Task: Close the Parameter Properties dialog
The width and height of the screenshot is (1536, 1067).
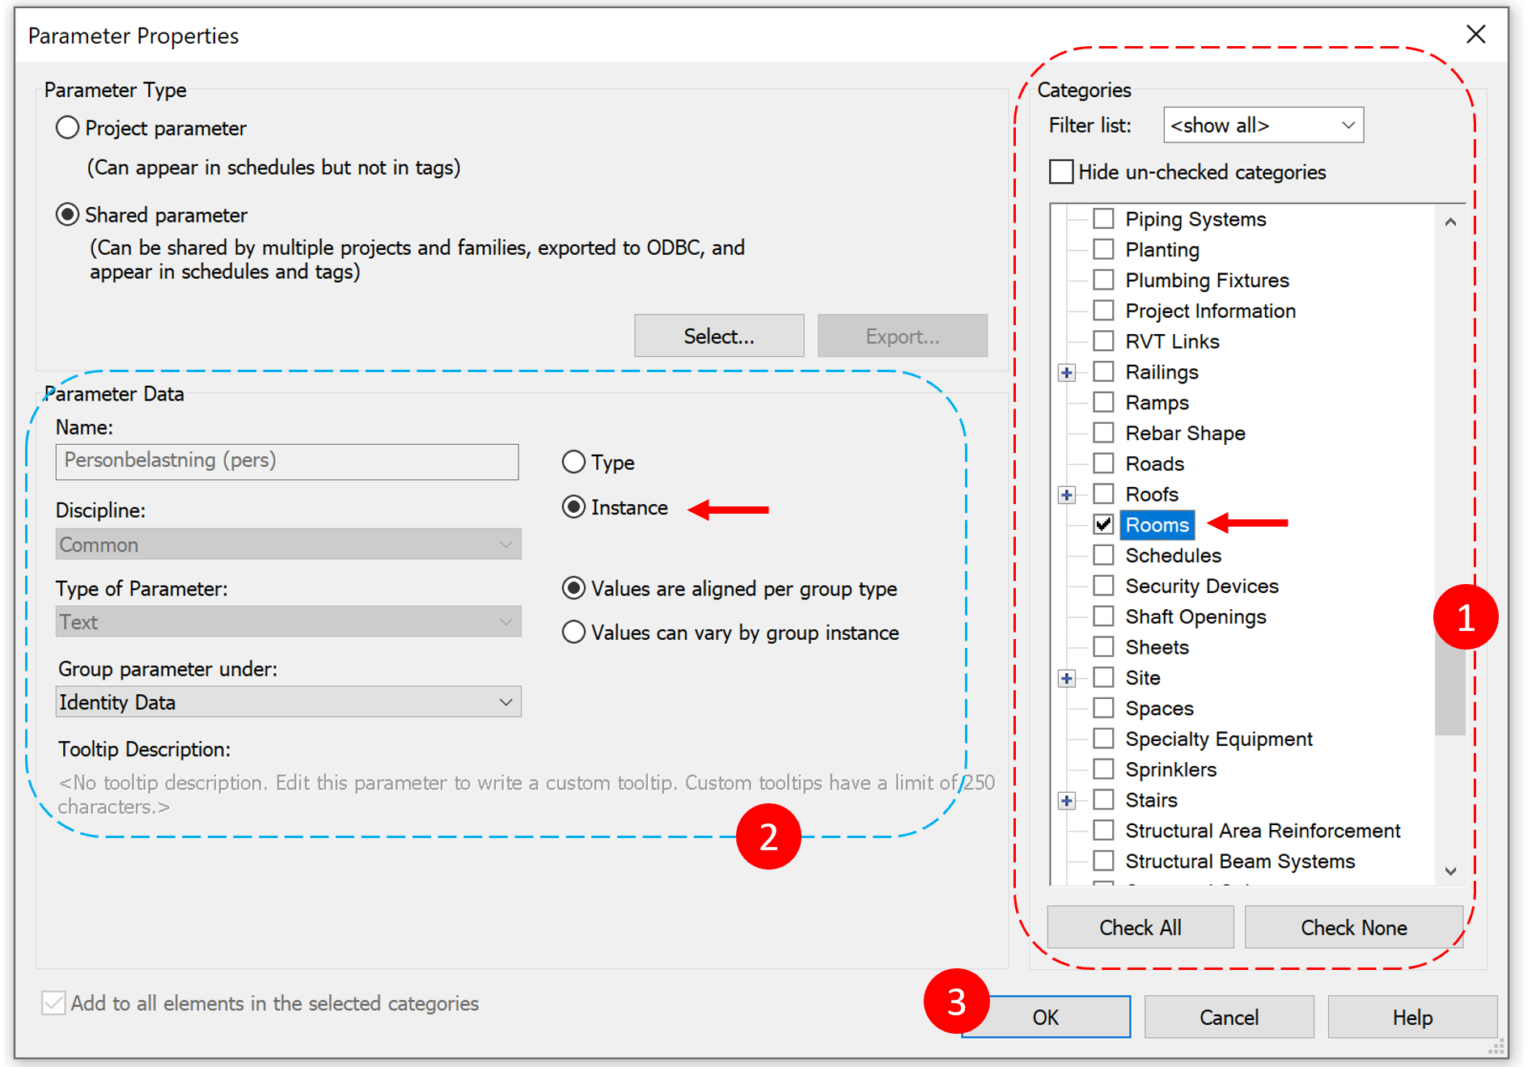Action: (1475, 34)
